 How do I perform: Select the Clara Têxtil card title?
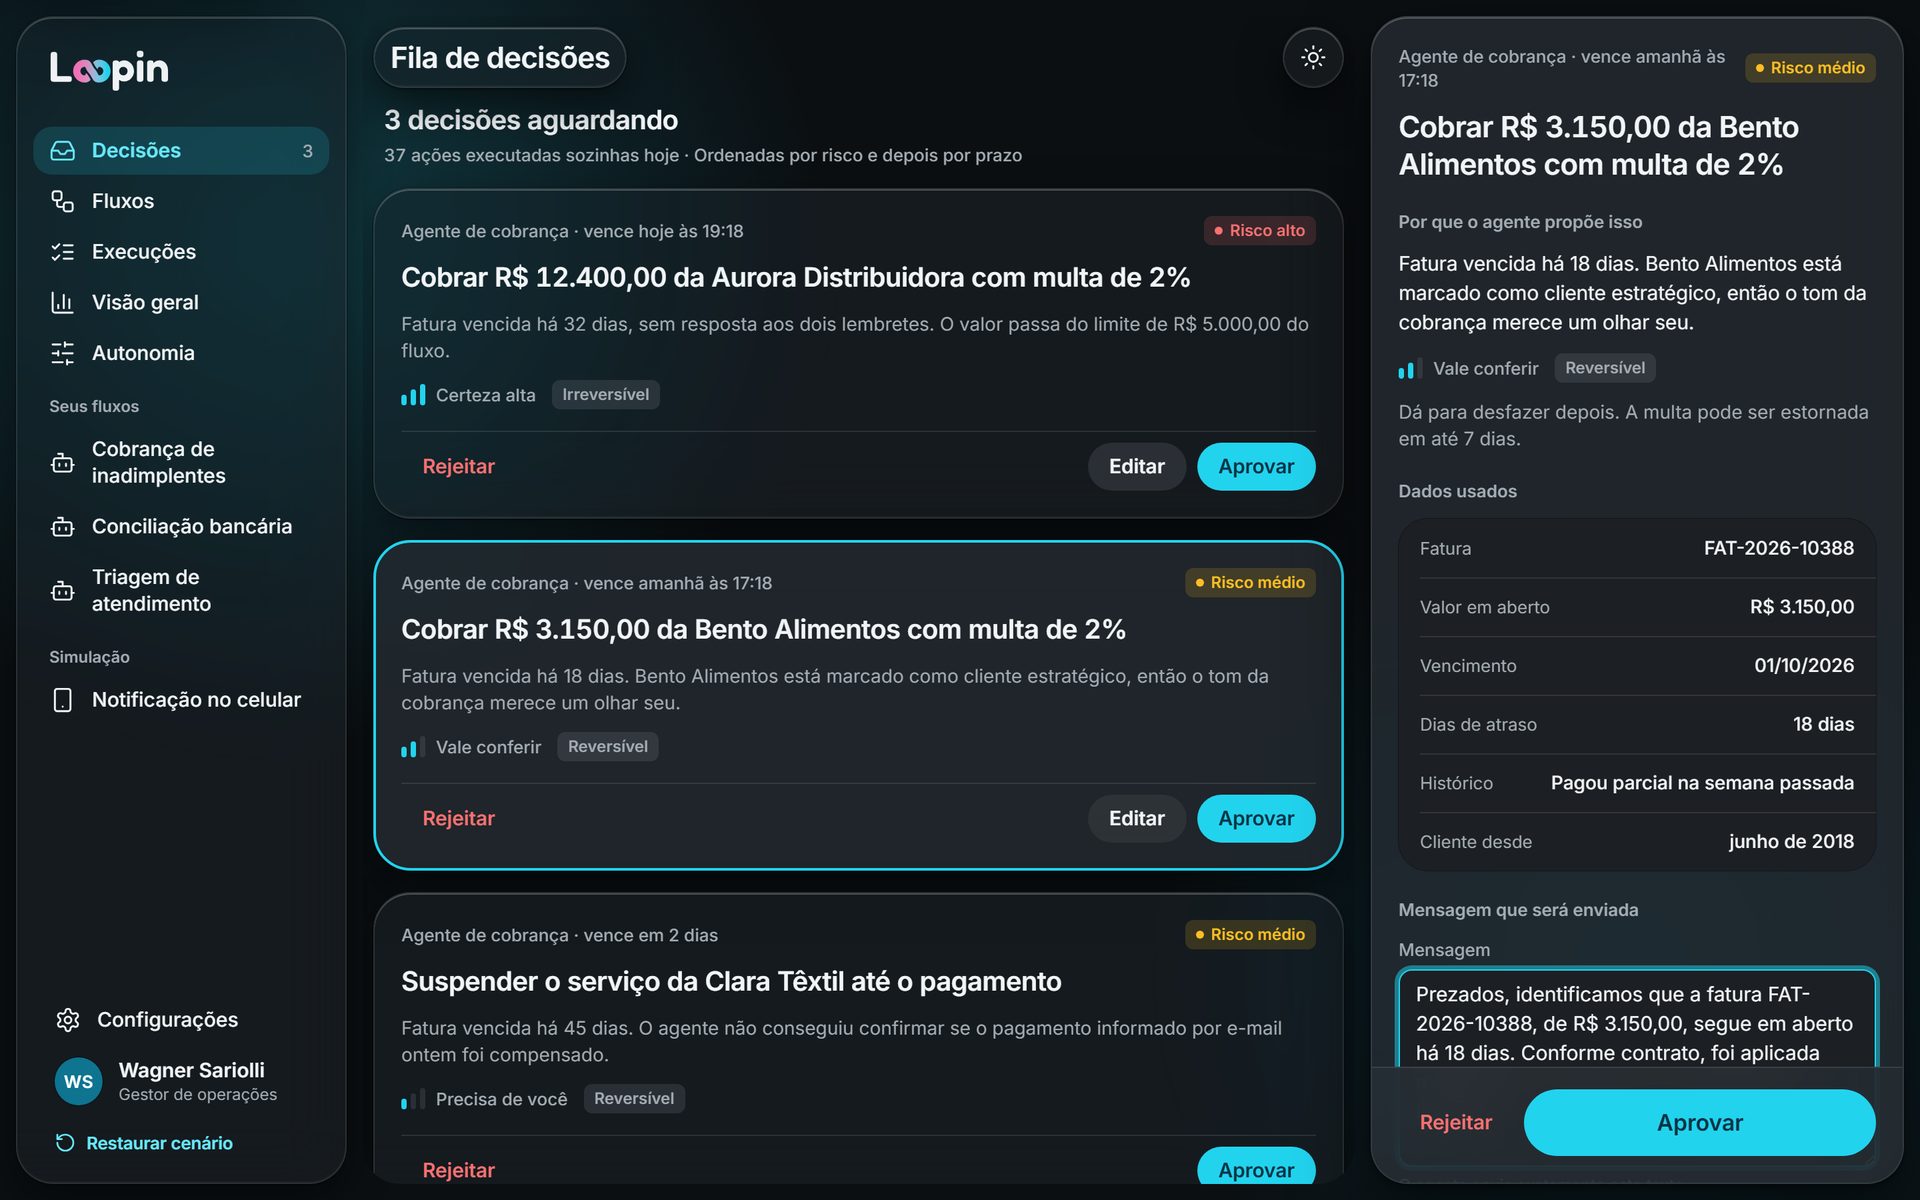731,982
